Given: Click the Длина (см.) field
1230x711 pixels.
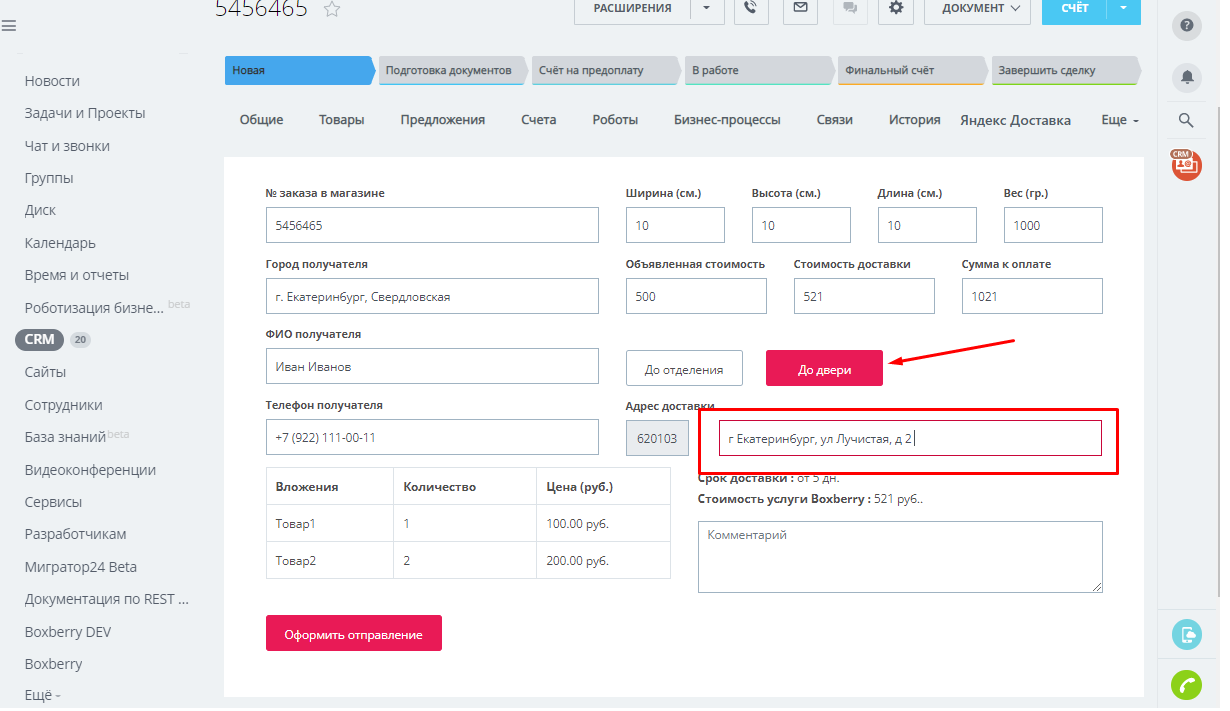Looking at the screenshot, I should click(927, 225).
